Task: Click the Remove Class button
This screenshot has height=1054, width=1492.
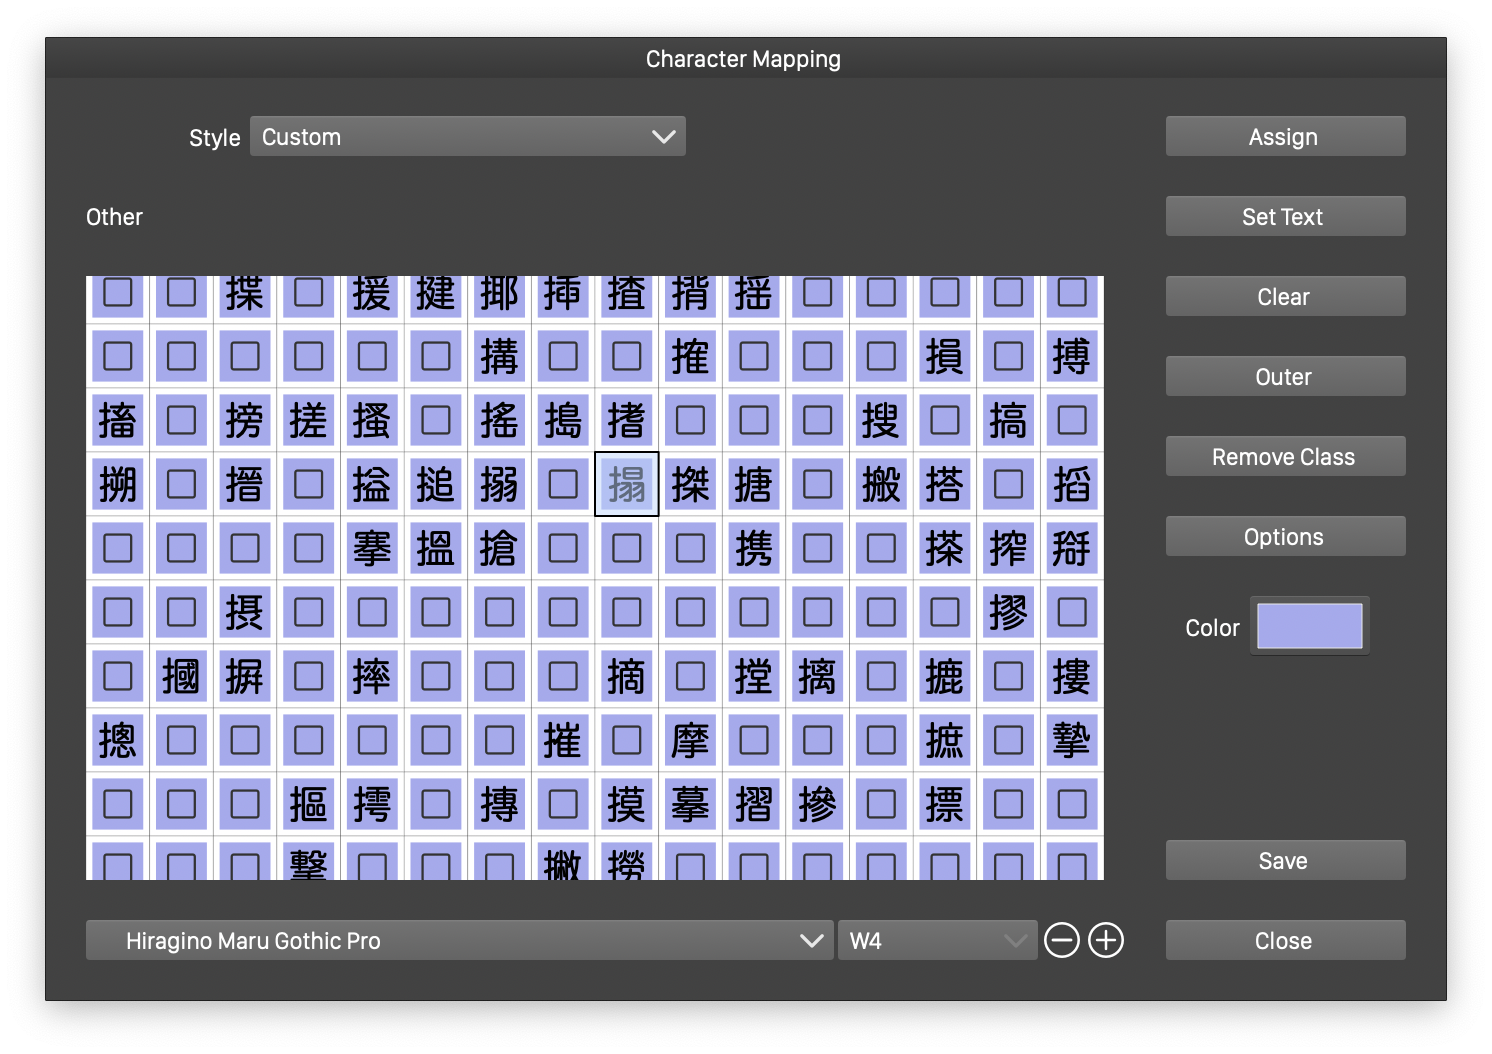Action: [x=1285, y=457]
